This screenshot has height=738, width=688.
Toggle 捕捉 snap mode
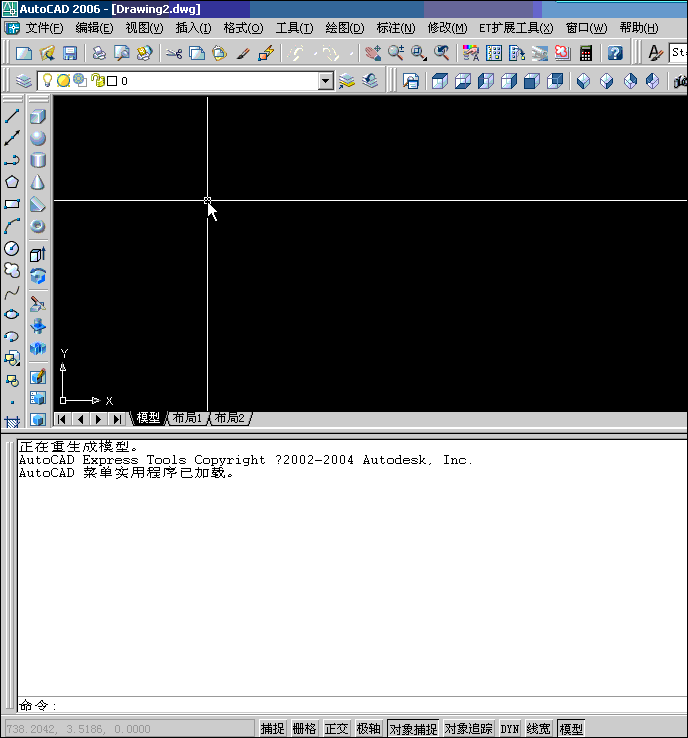click(272, 729)
